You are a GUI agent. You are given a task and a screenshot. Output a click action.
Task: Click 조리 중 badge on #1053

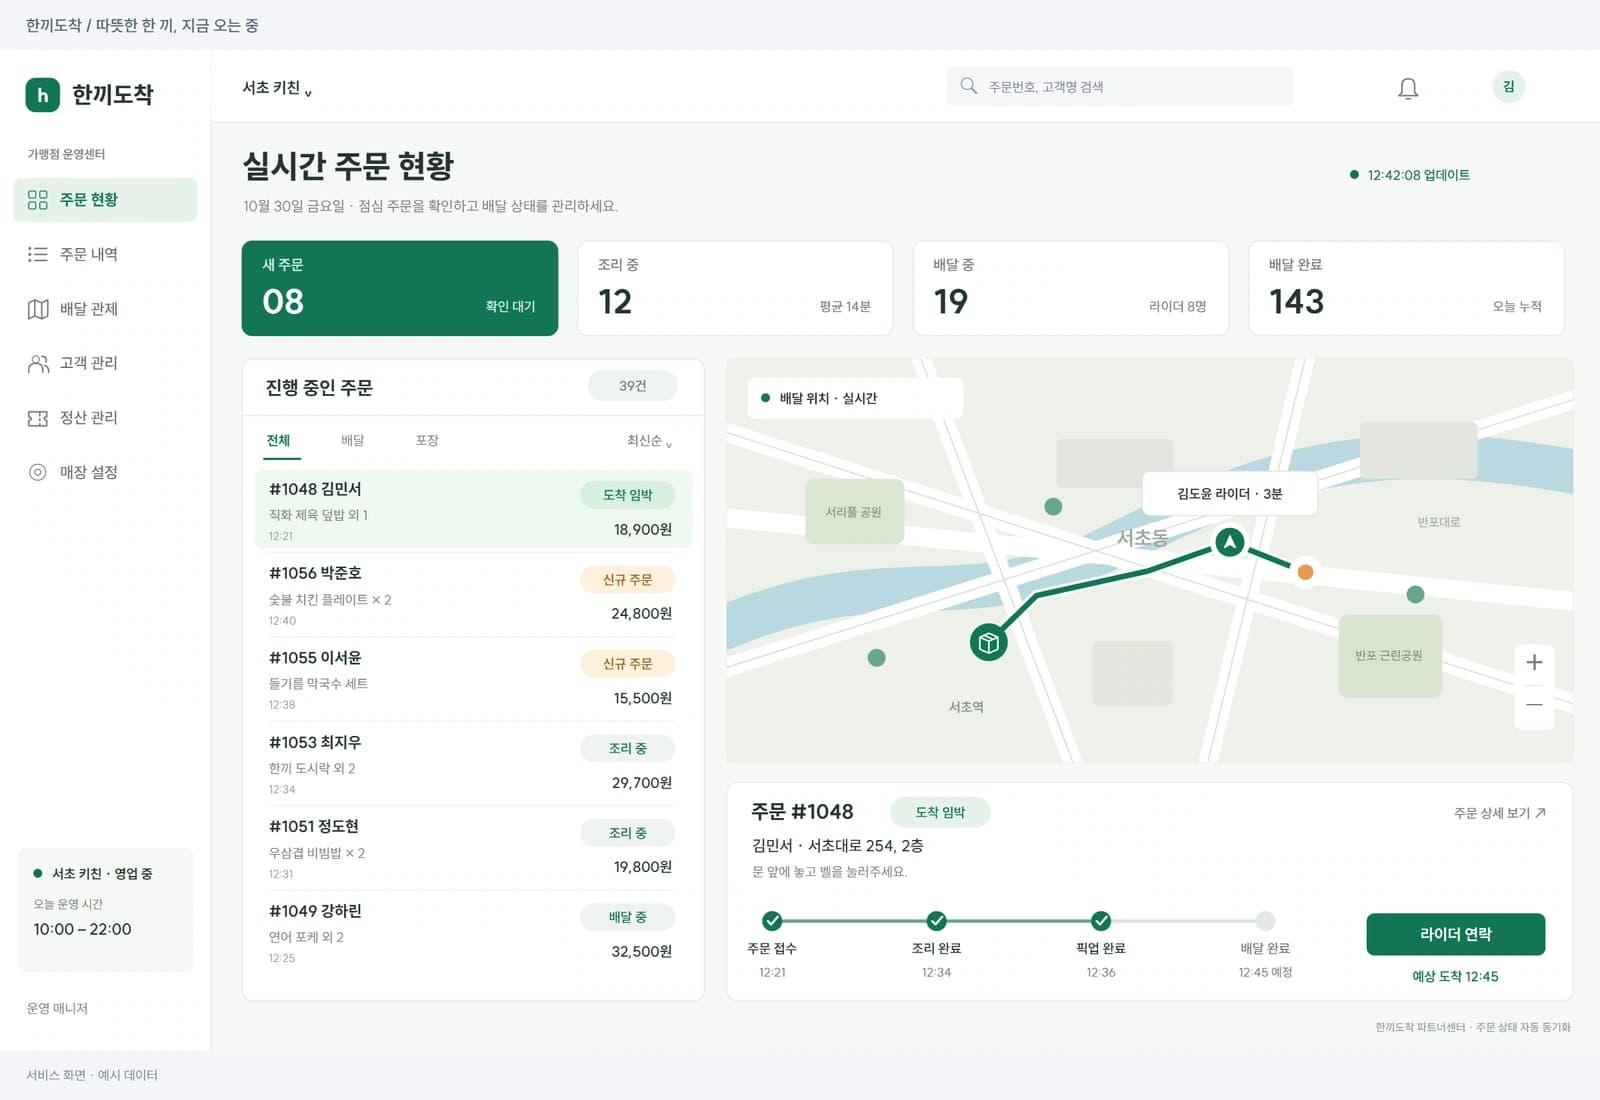coord(627,748)
